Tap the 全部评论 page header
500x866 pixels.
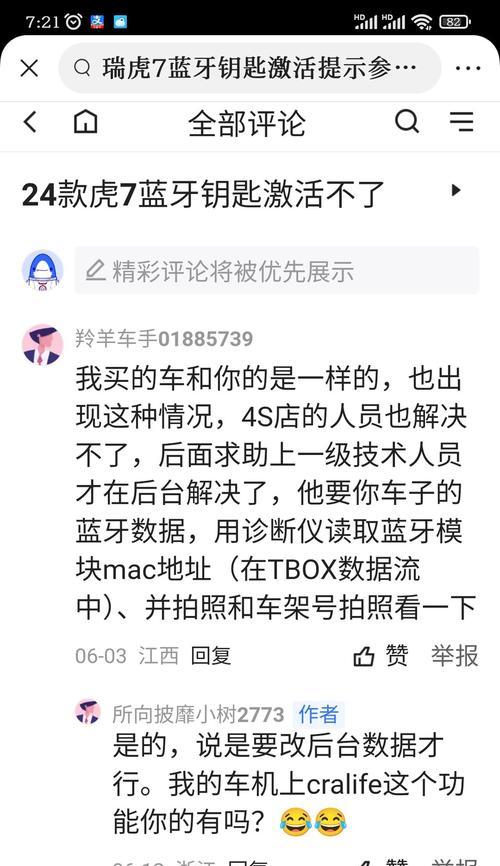pos(246,123)
